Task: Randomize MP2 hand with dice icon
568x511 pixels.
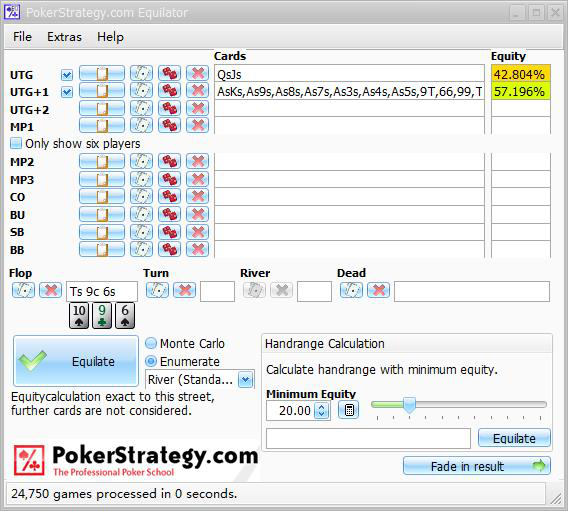Action: click(170, 161)
